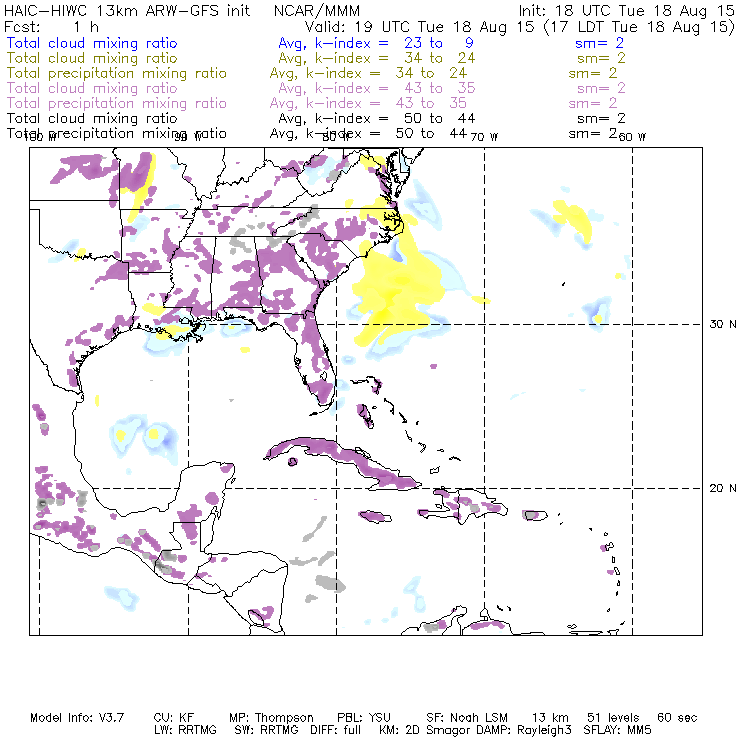Click the k-index = 23 to 9 text
The width and height of the screenshot is (740, 740).
point(380,43)
